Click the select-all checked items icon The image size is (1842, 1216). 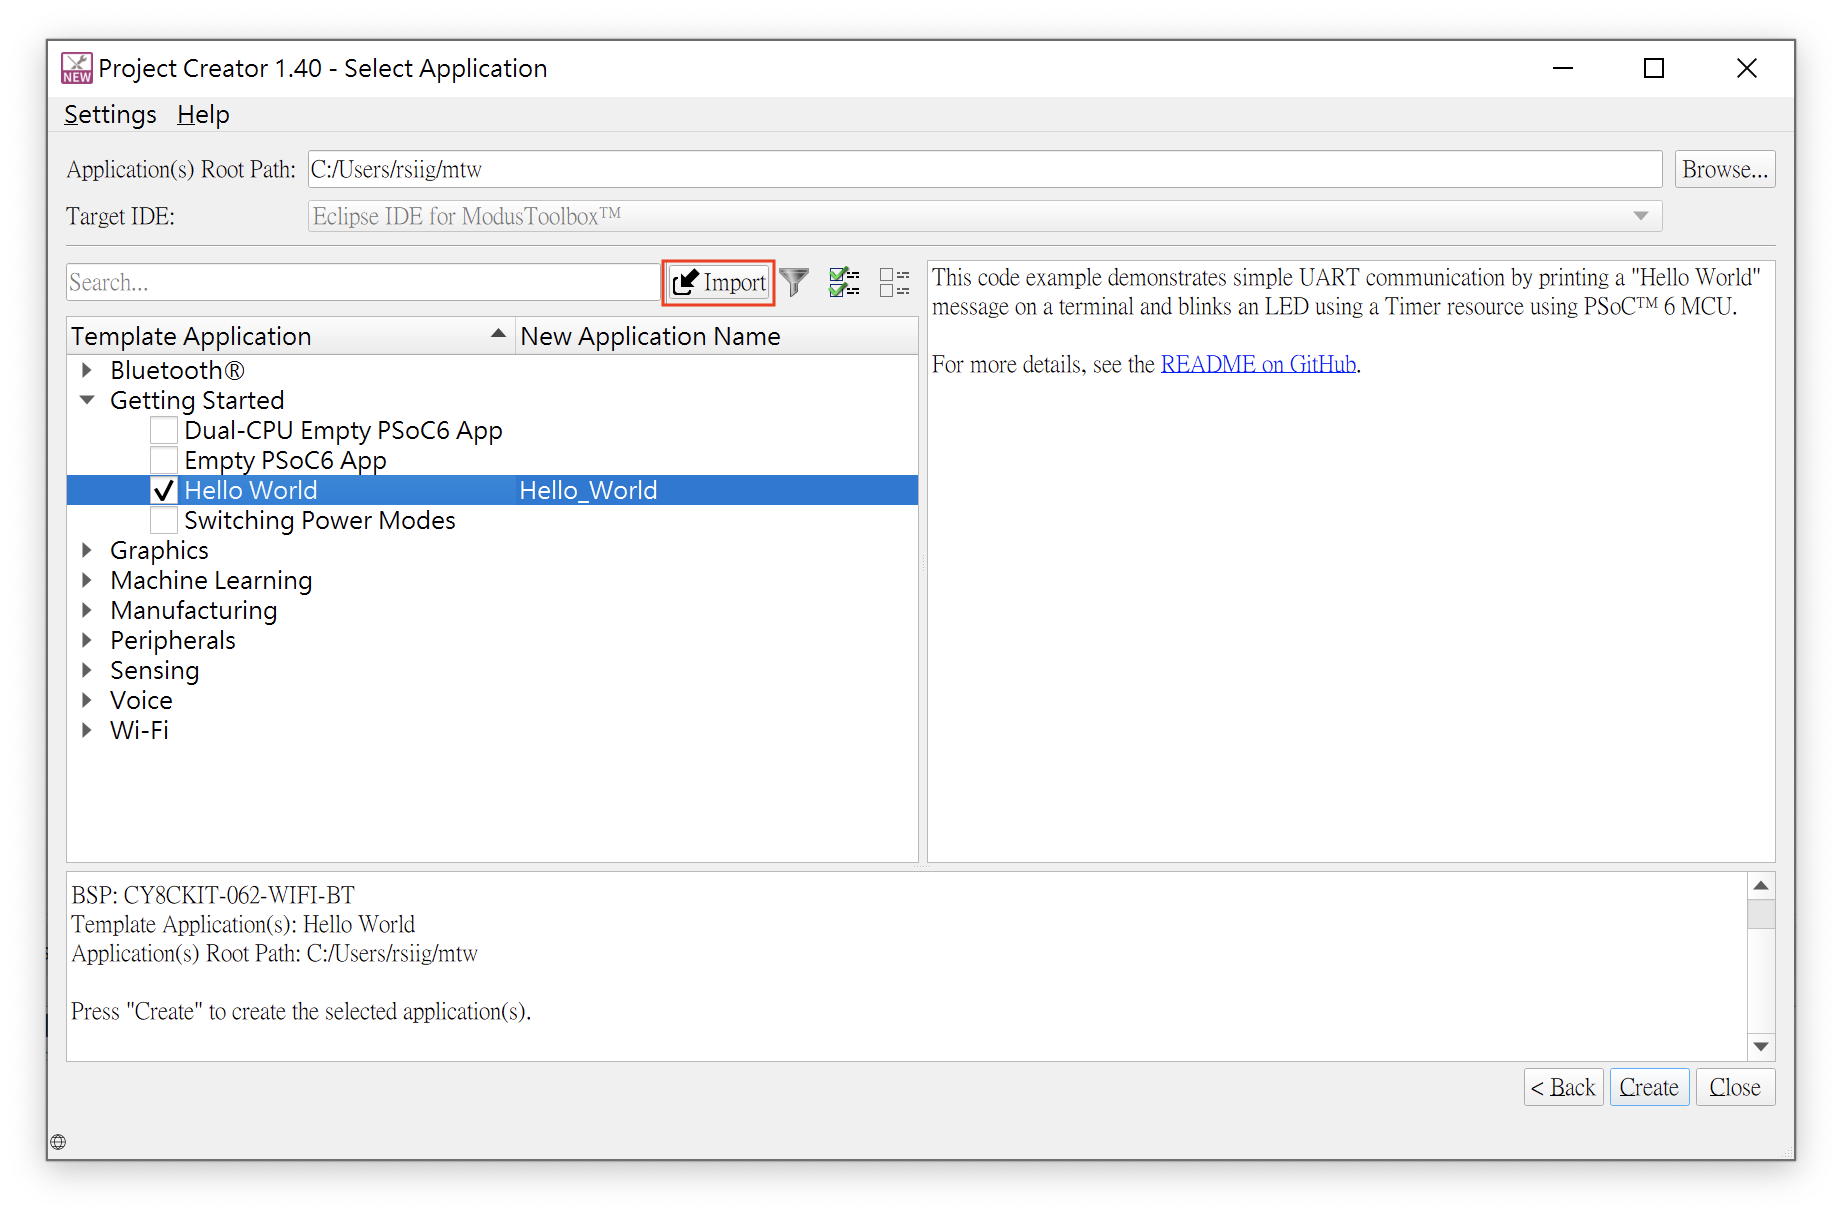(x=844, y=283)
